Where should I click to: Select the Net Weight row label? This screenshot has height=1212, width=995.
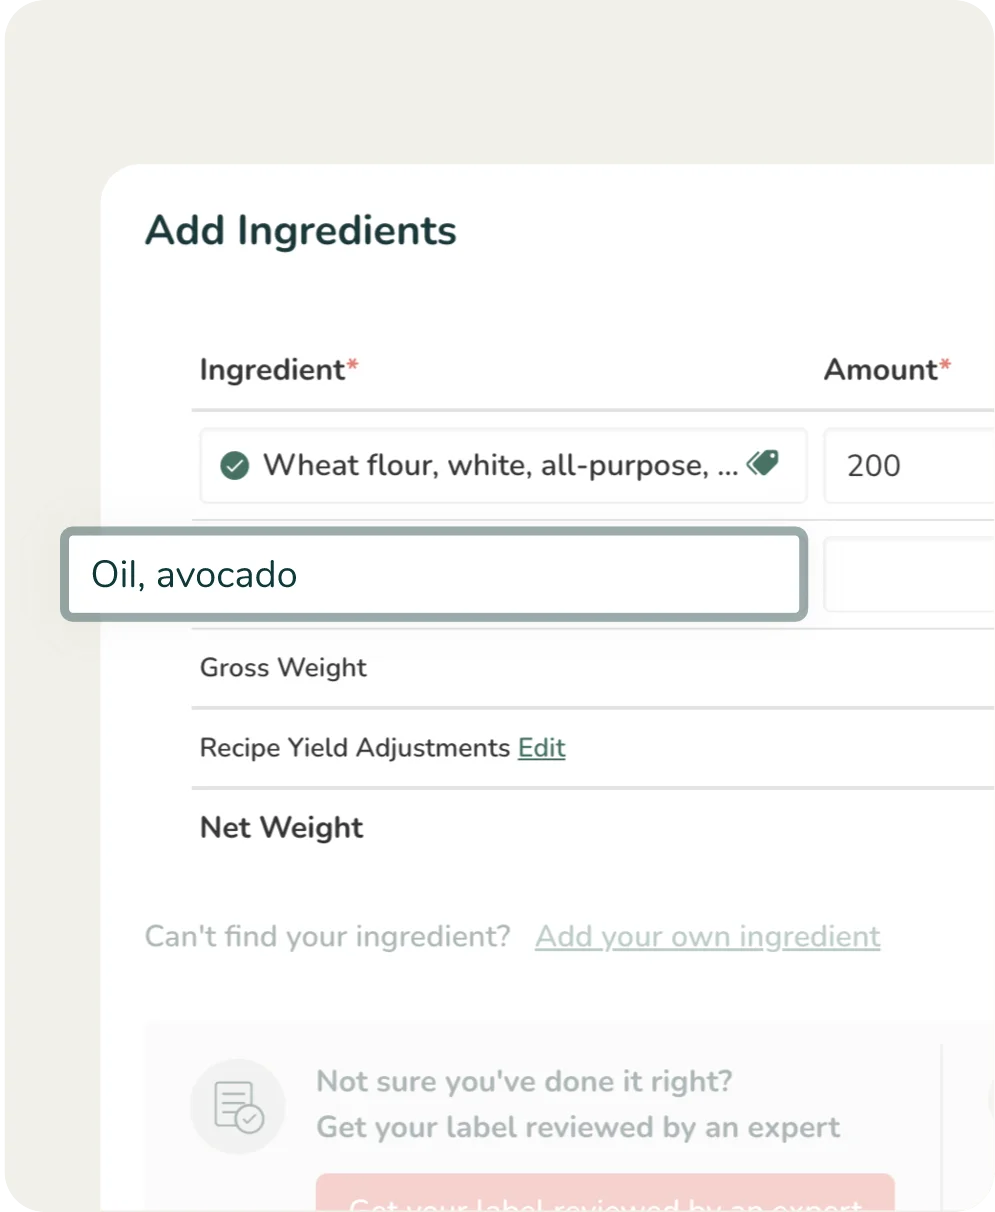281,828
